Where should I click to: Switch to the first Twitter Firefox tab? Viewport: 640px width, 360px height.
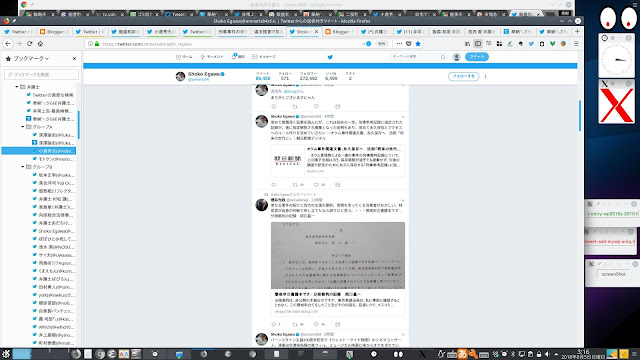click(x=19, y=31)
